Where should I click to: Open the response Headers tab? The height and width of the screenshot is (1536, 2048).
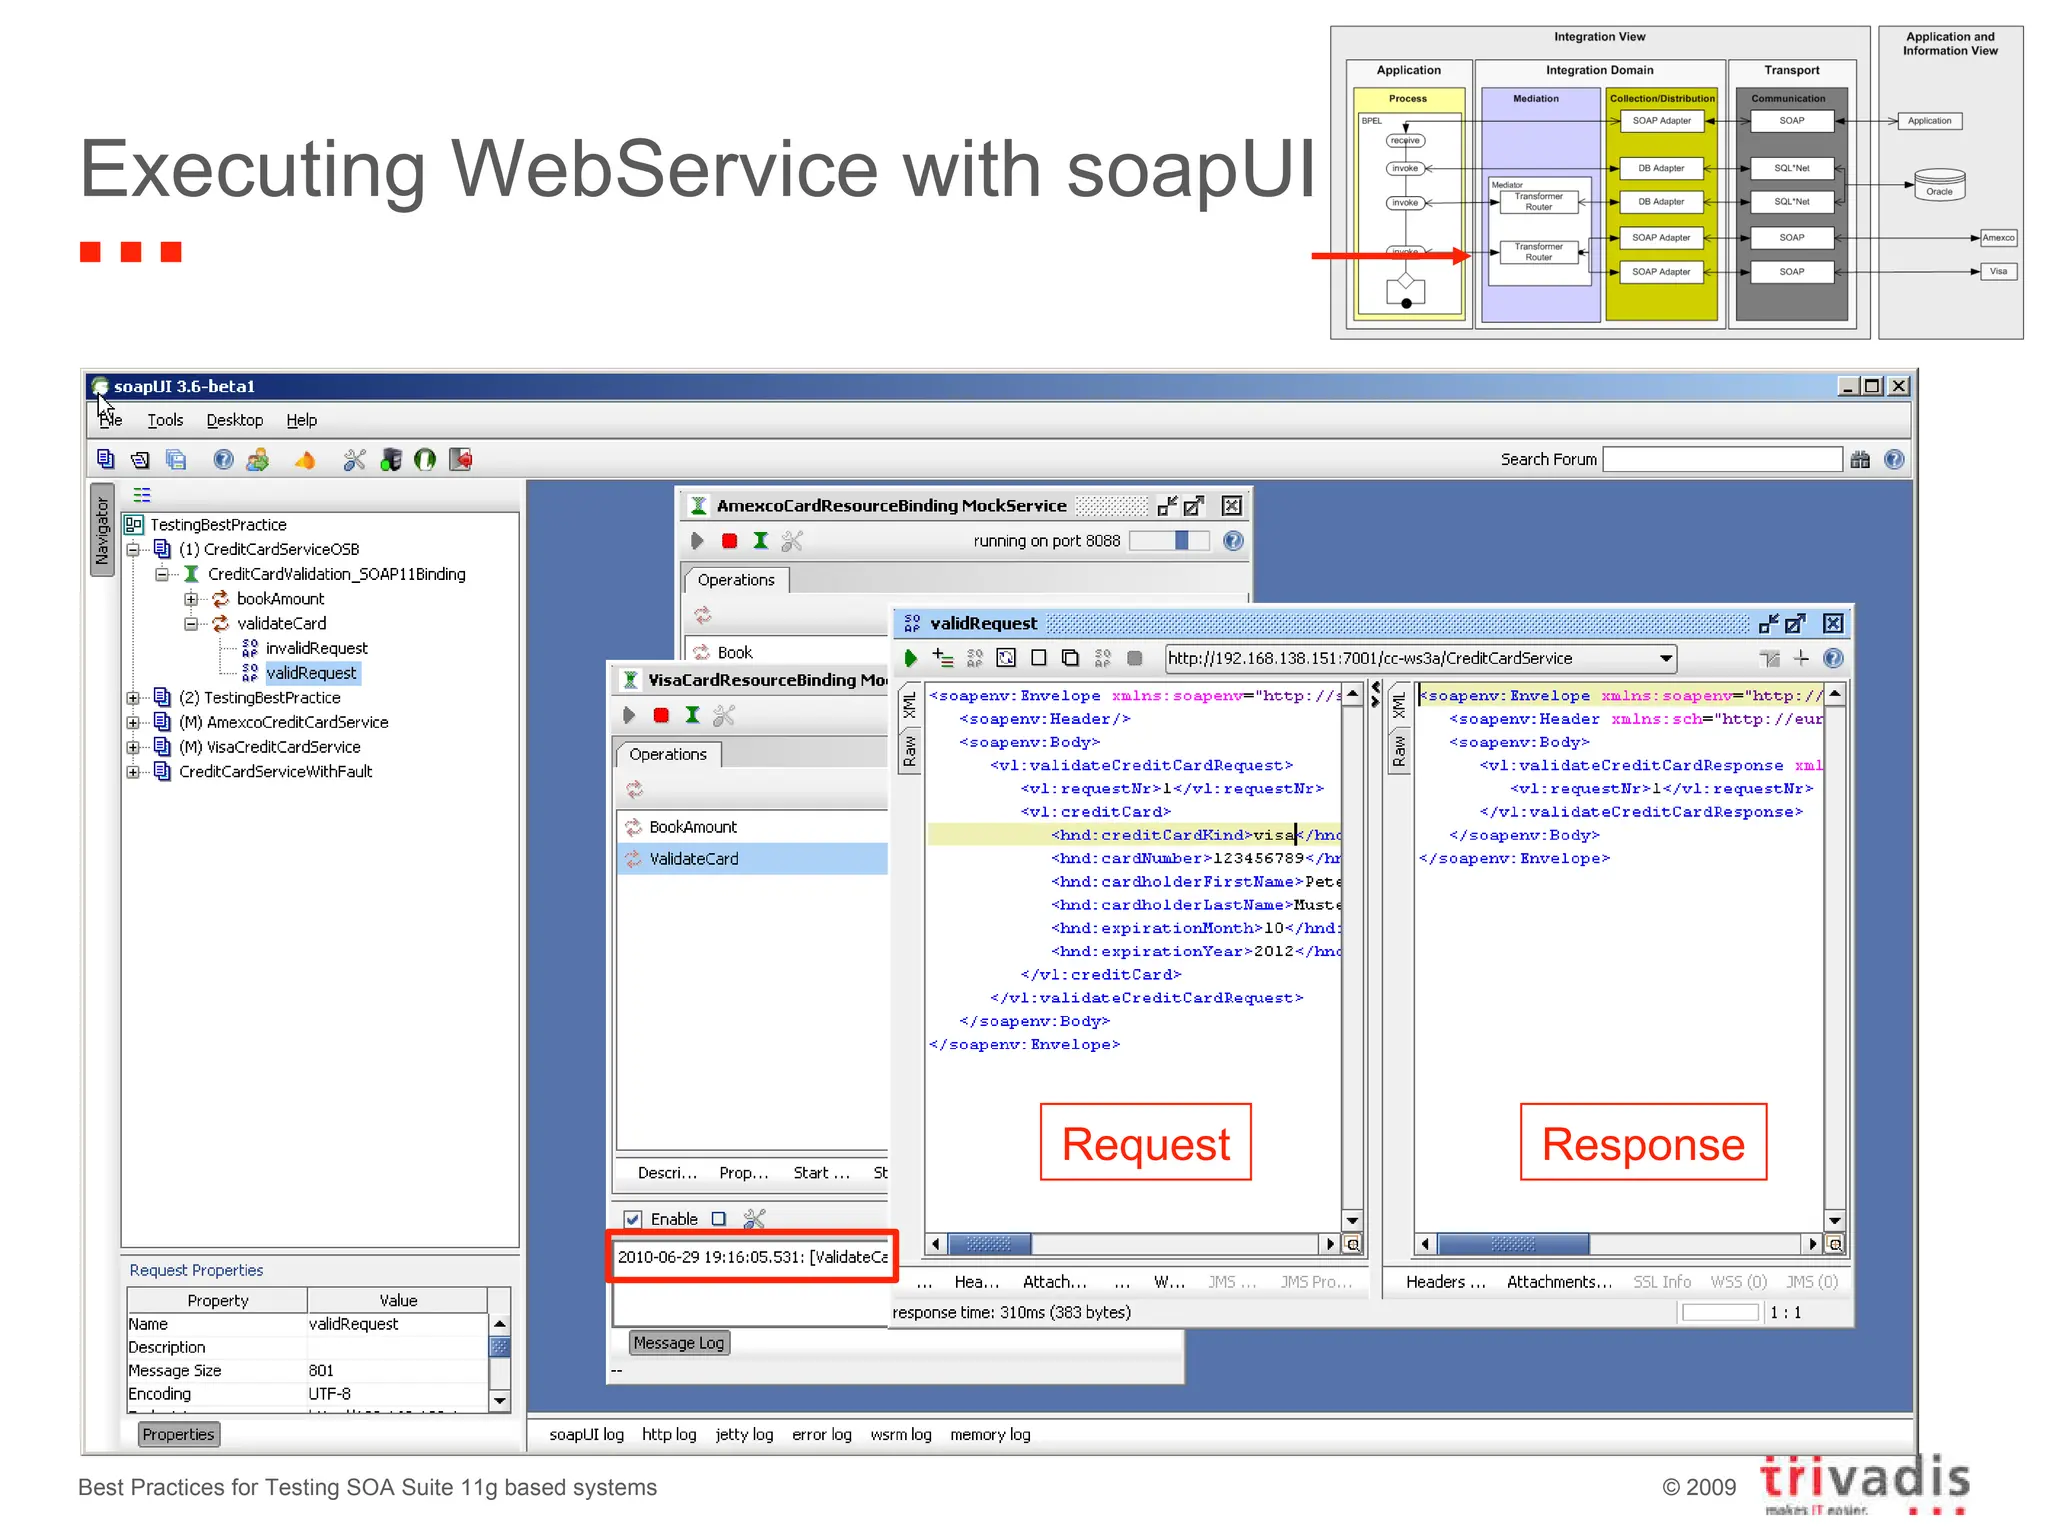1445,1282
